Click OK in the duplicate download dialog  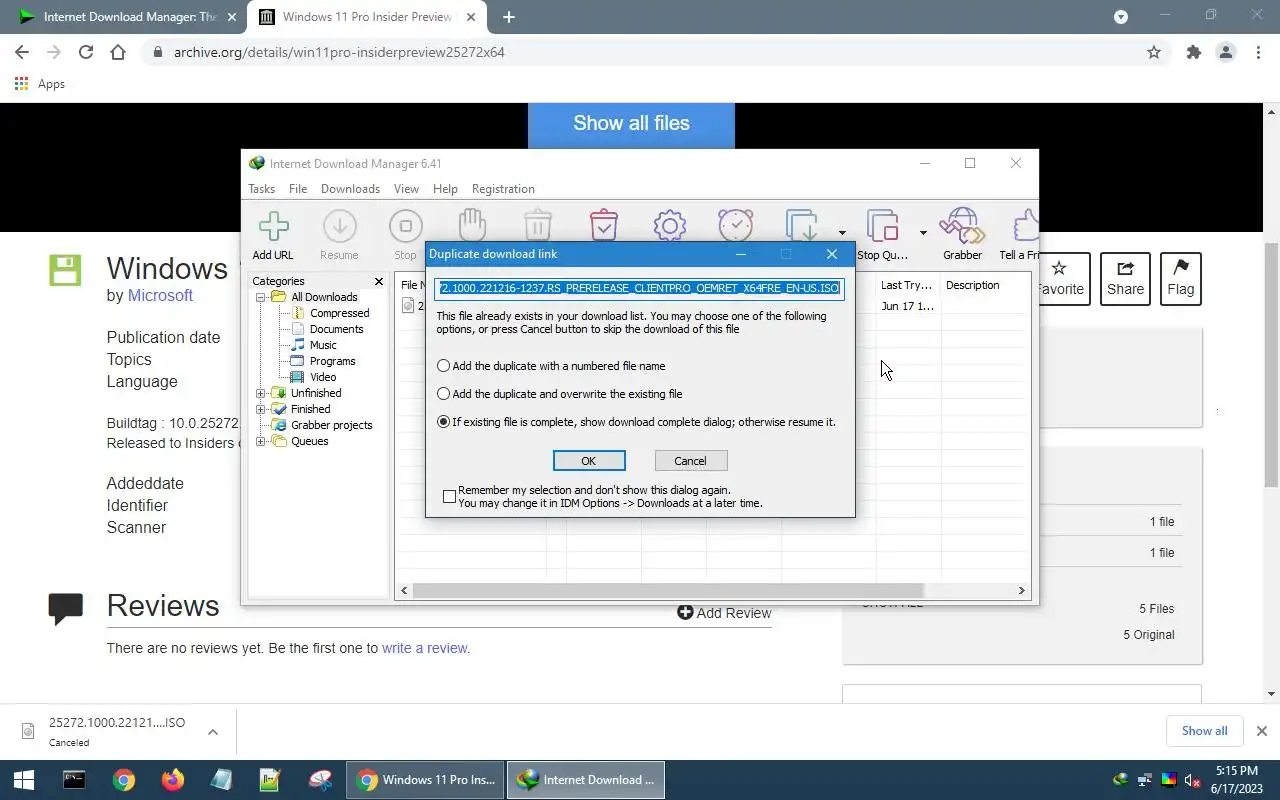pyautogui.click(x=589, y=461)
